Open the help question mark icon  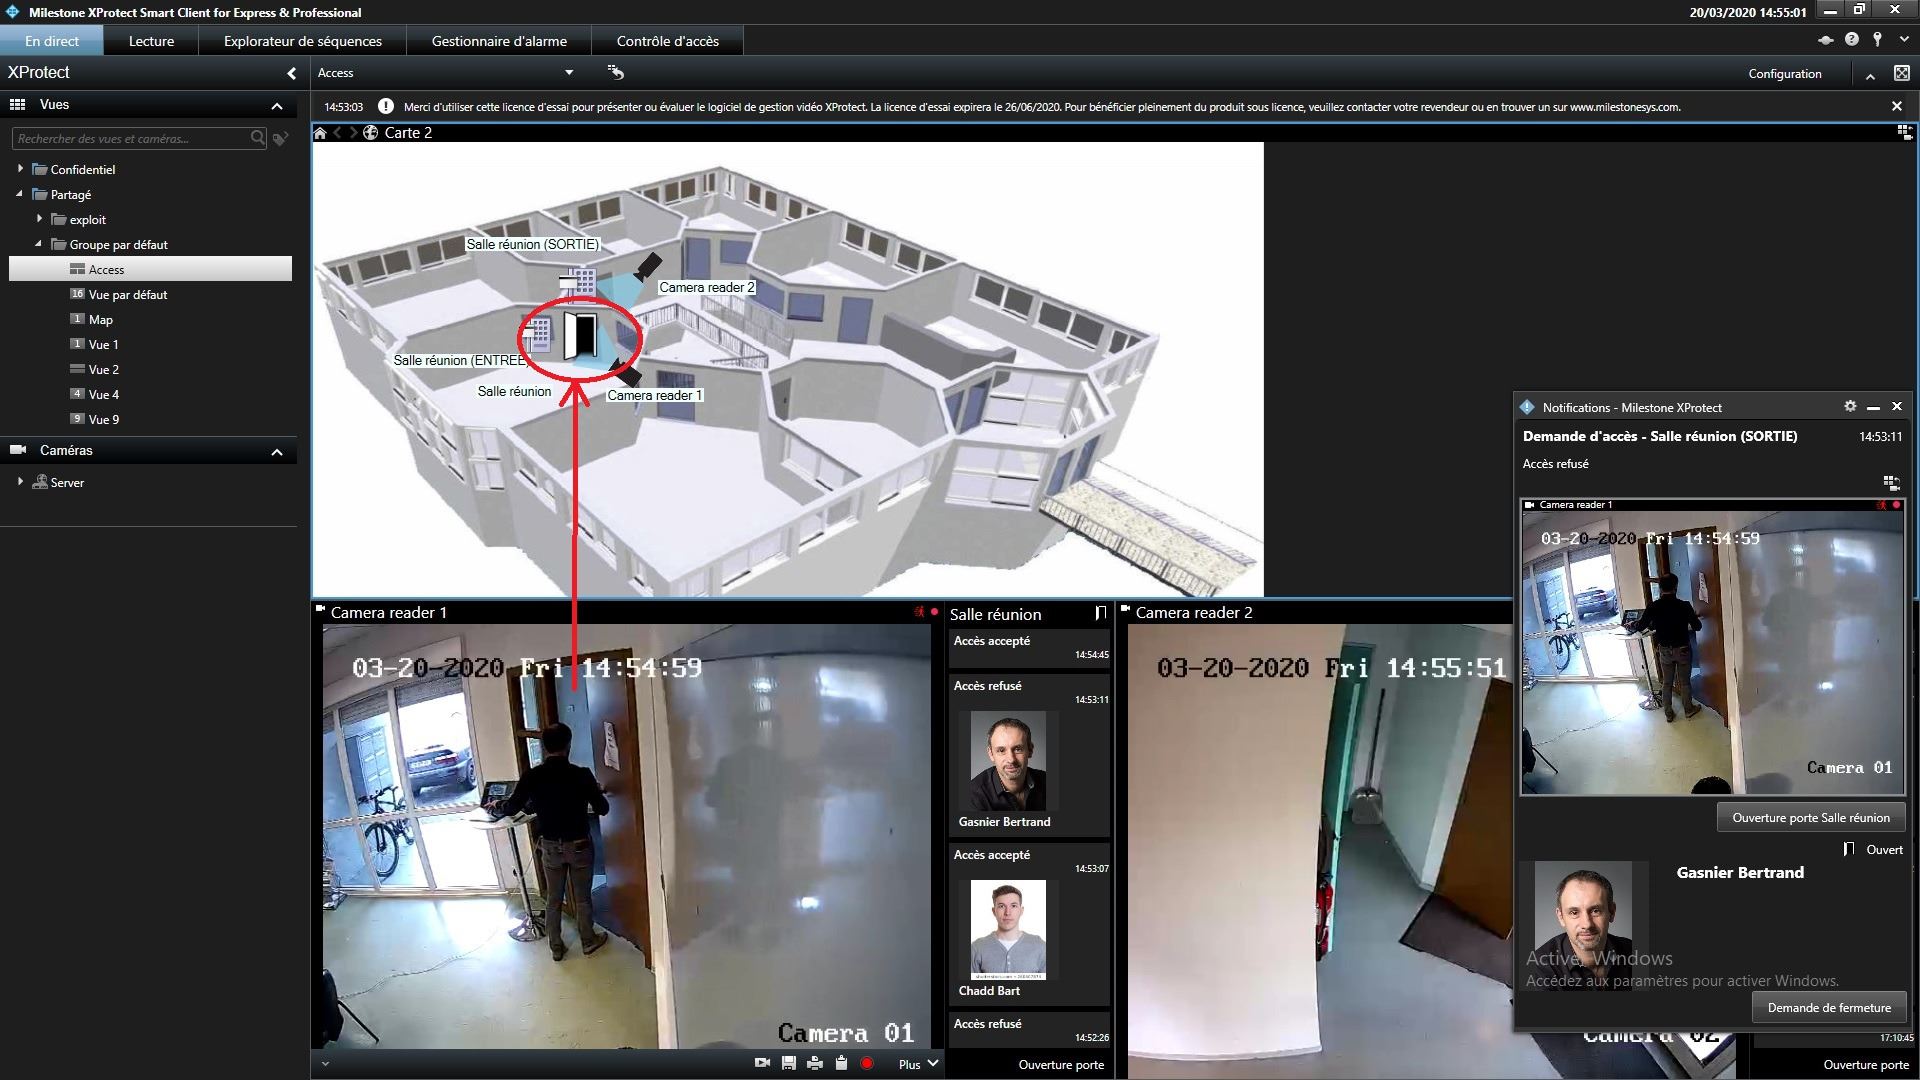coord(1852,39)
